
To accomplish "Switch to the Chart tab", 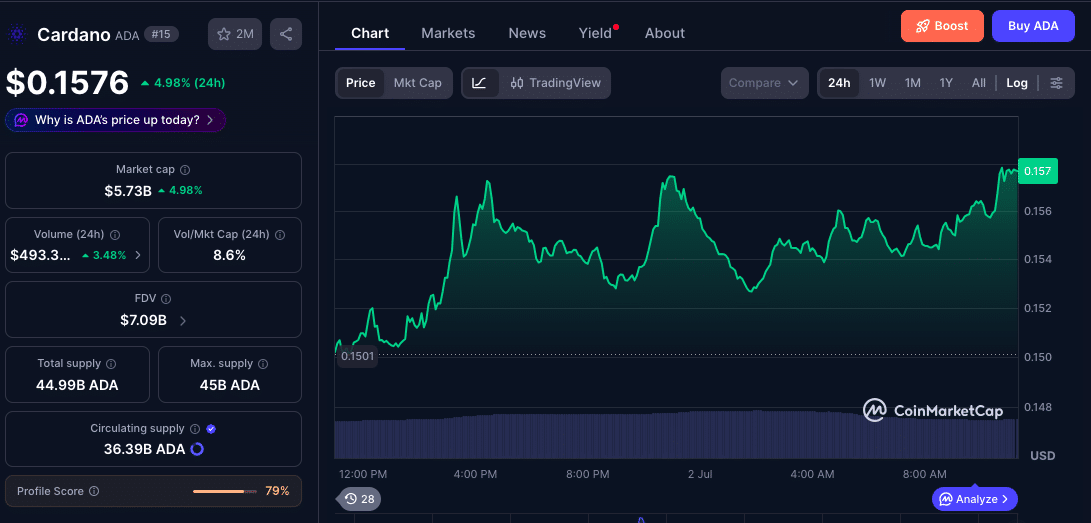I will pos(370,33).
